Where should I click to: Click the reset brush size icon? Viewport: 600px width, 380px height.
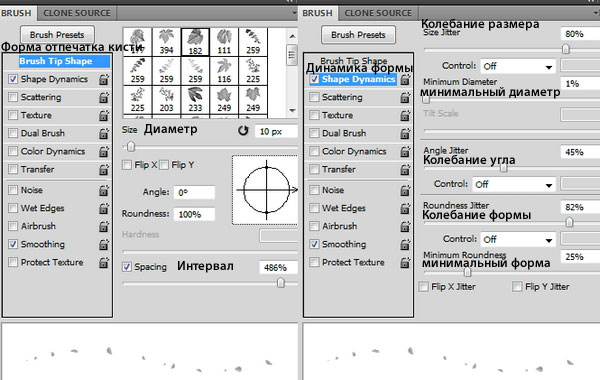point(243,131)
